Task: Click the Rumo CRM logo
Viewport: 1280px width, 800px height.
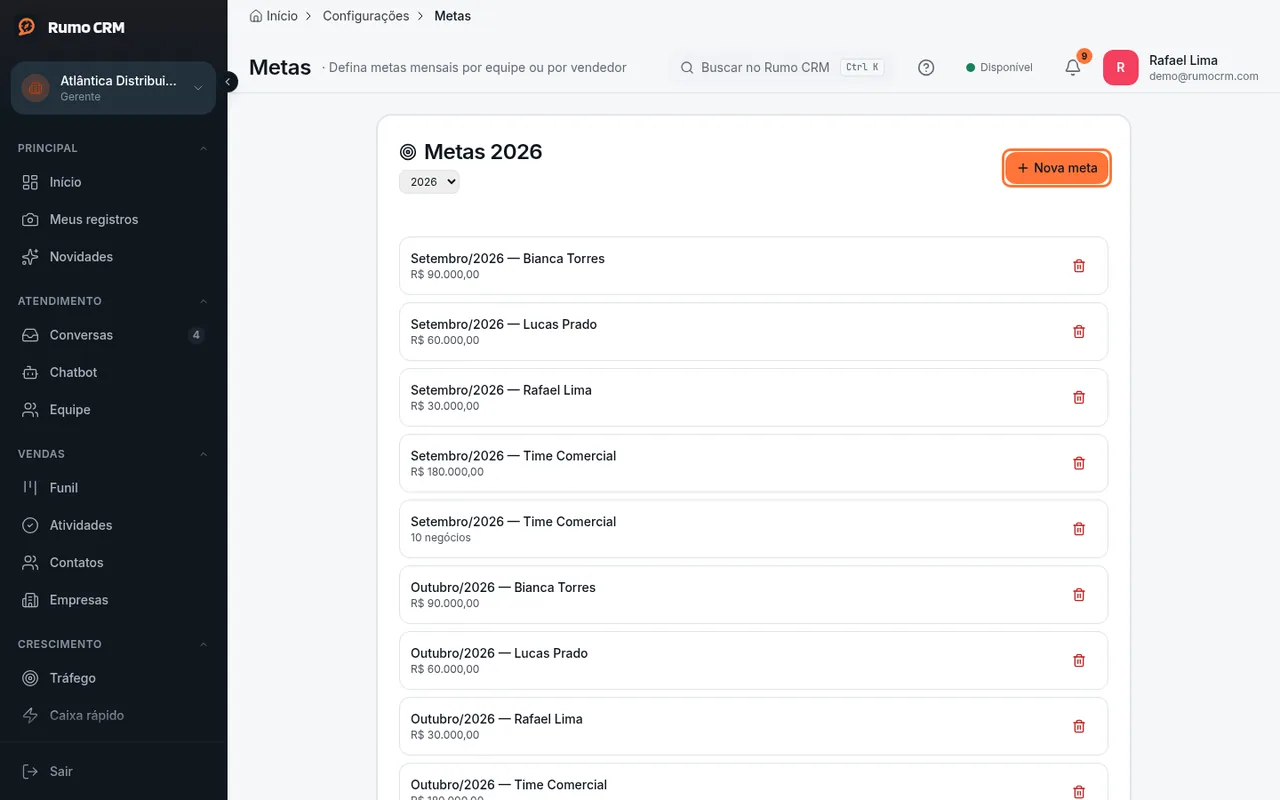Action: tap(72, 27)
